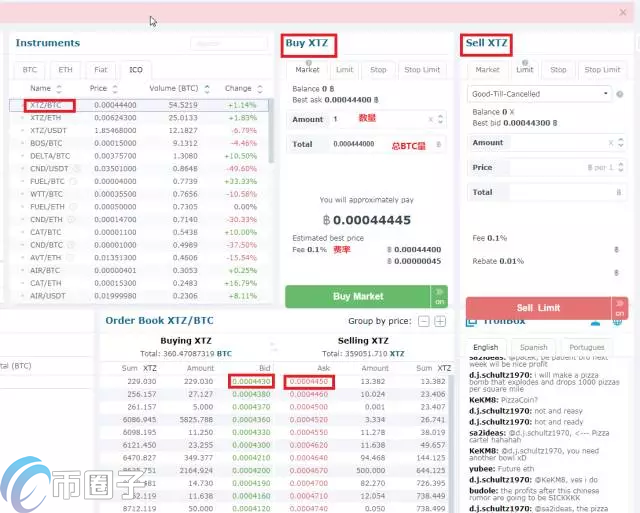Switch to BTC instruments tab
Image resolution: width=640 pixels, height=513 pixels.
coord(30,70)
